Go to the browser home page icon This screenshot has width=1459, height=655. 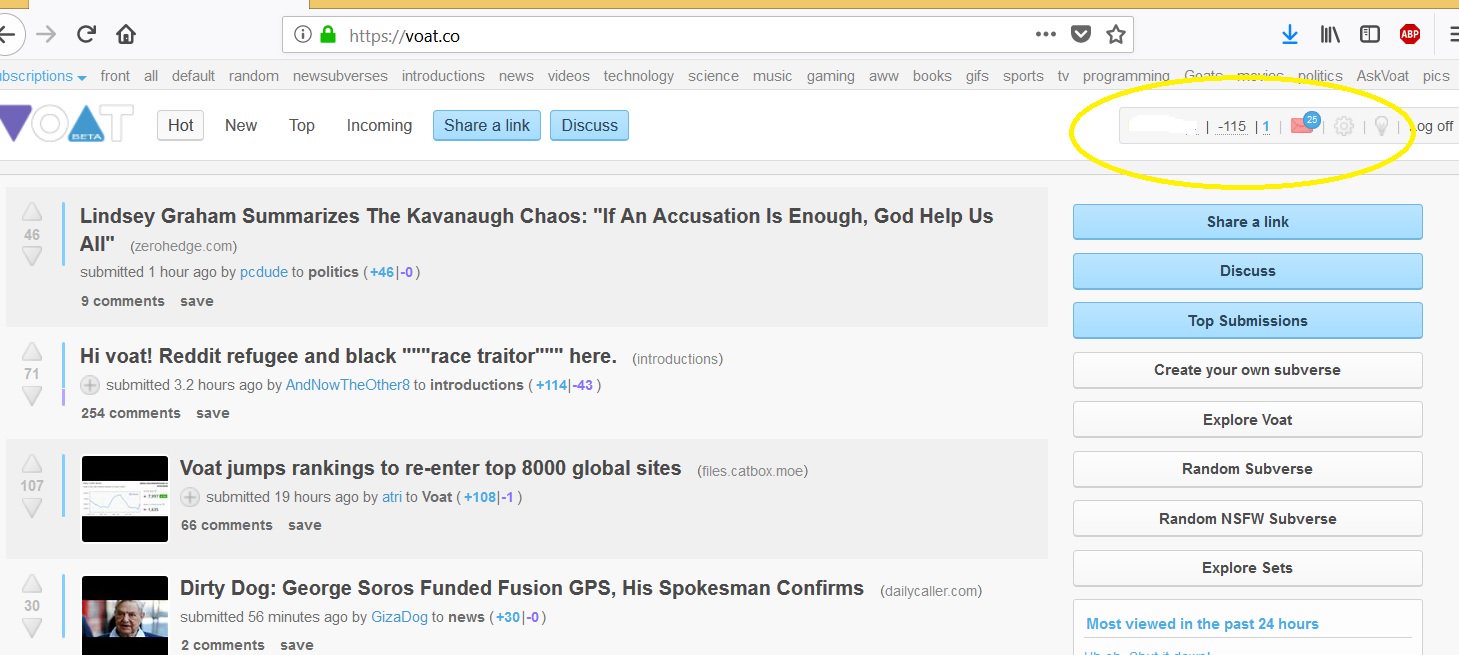click(126, 34)
